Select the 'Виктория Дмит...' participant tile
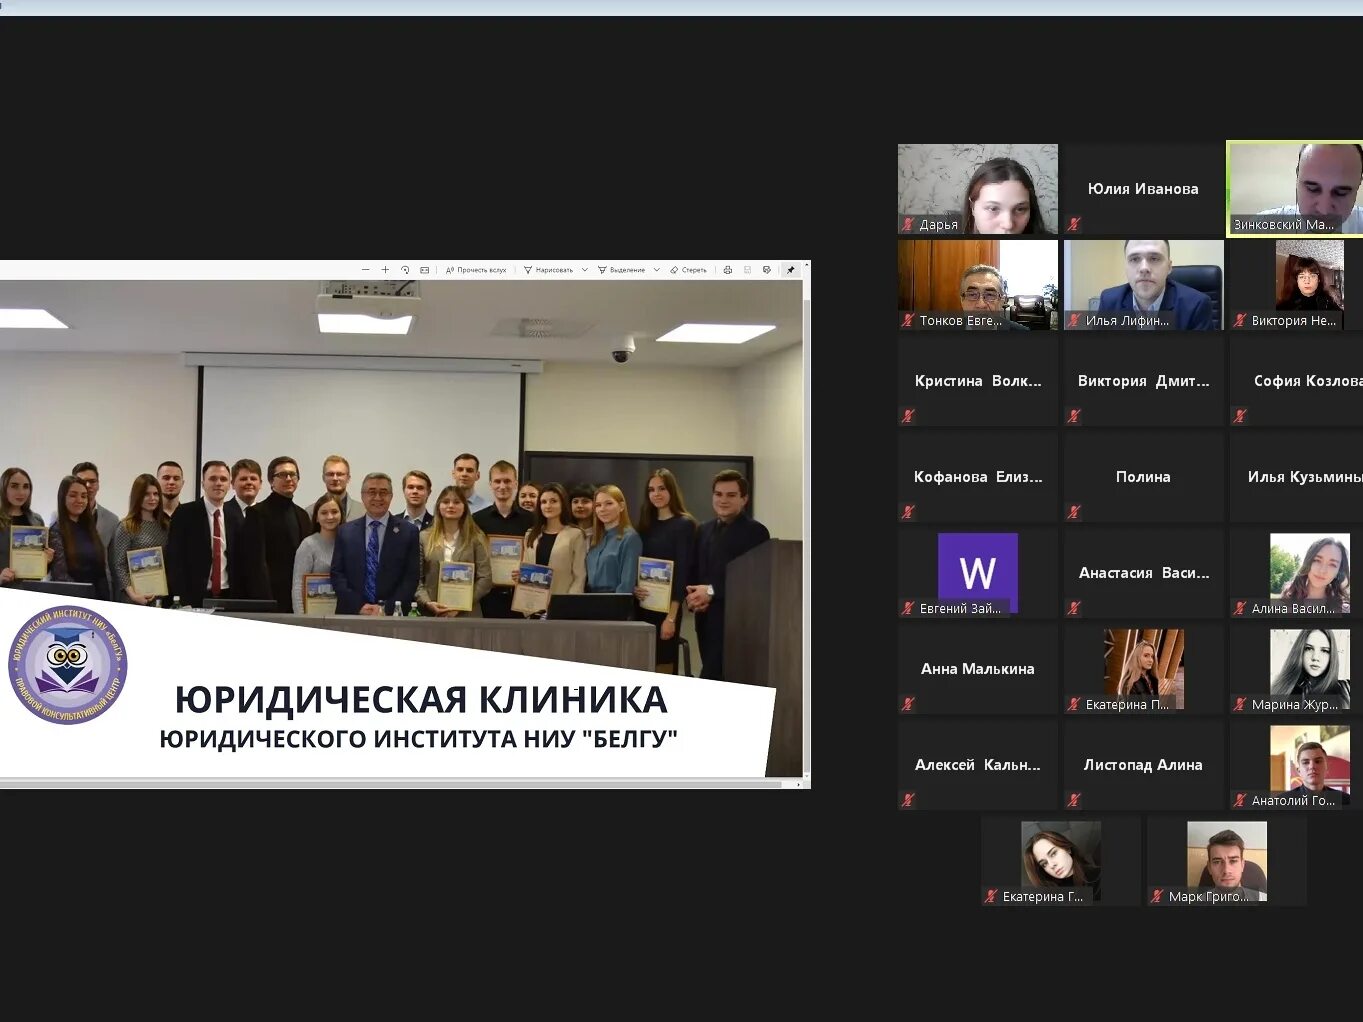This screenshot has height=1022, width=1363. pyautogui.click(x=1143, y=381)
